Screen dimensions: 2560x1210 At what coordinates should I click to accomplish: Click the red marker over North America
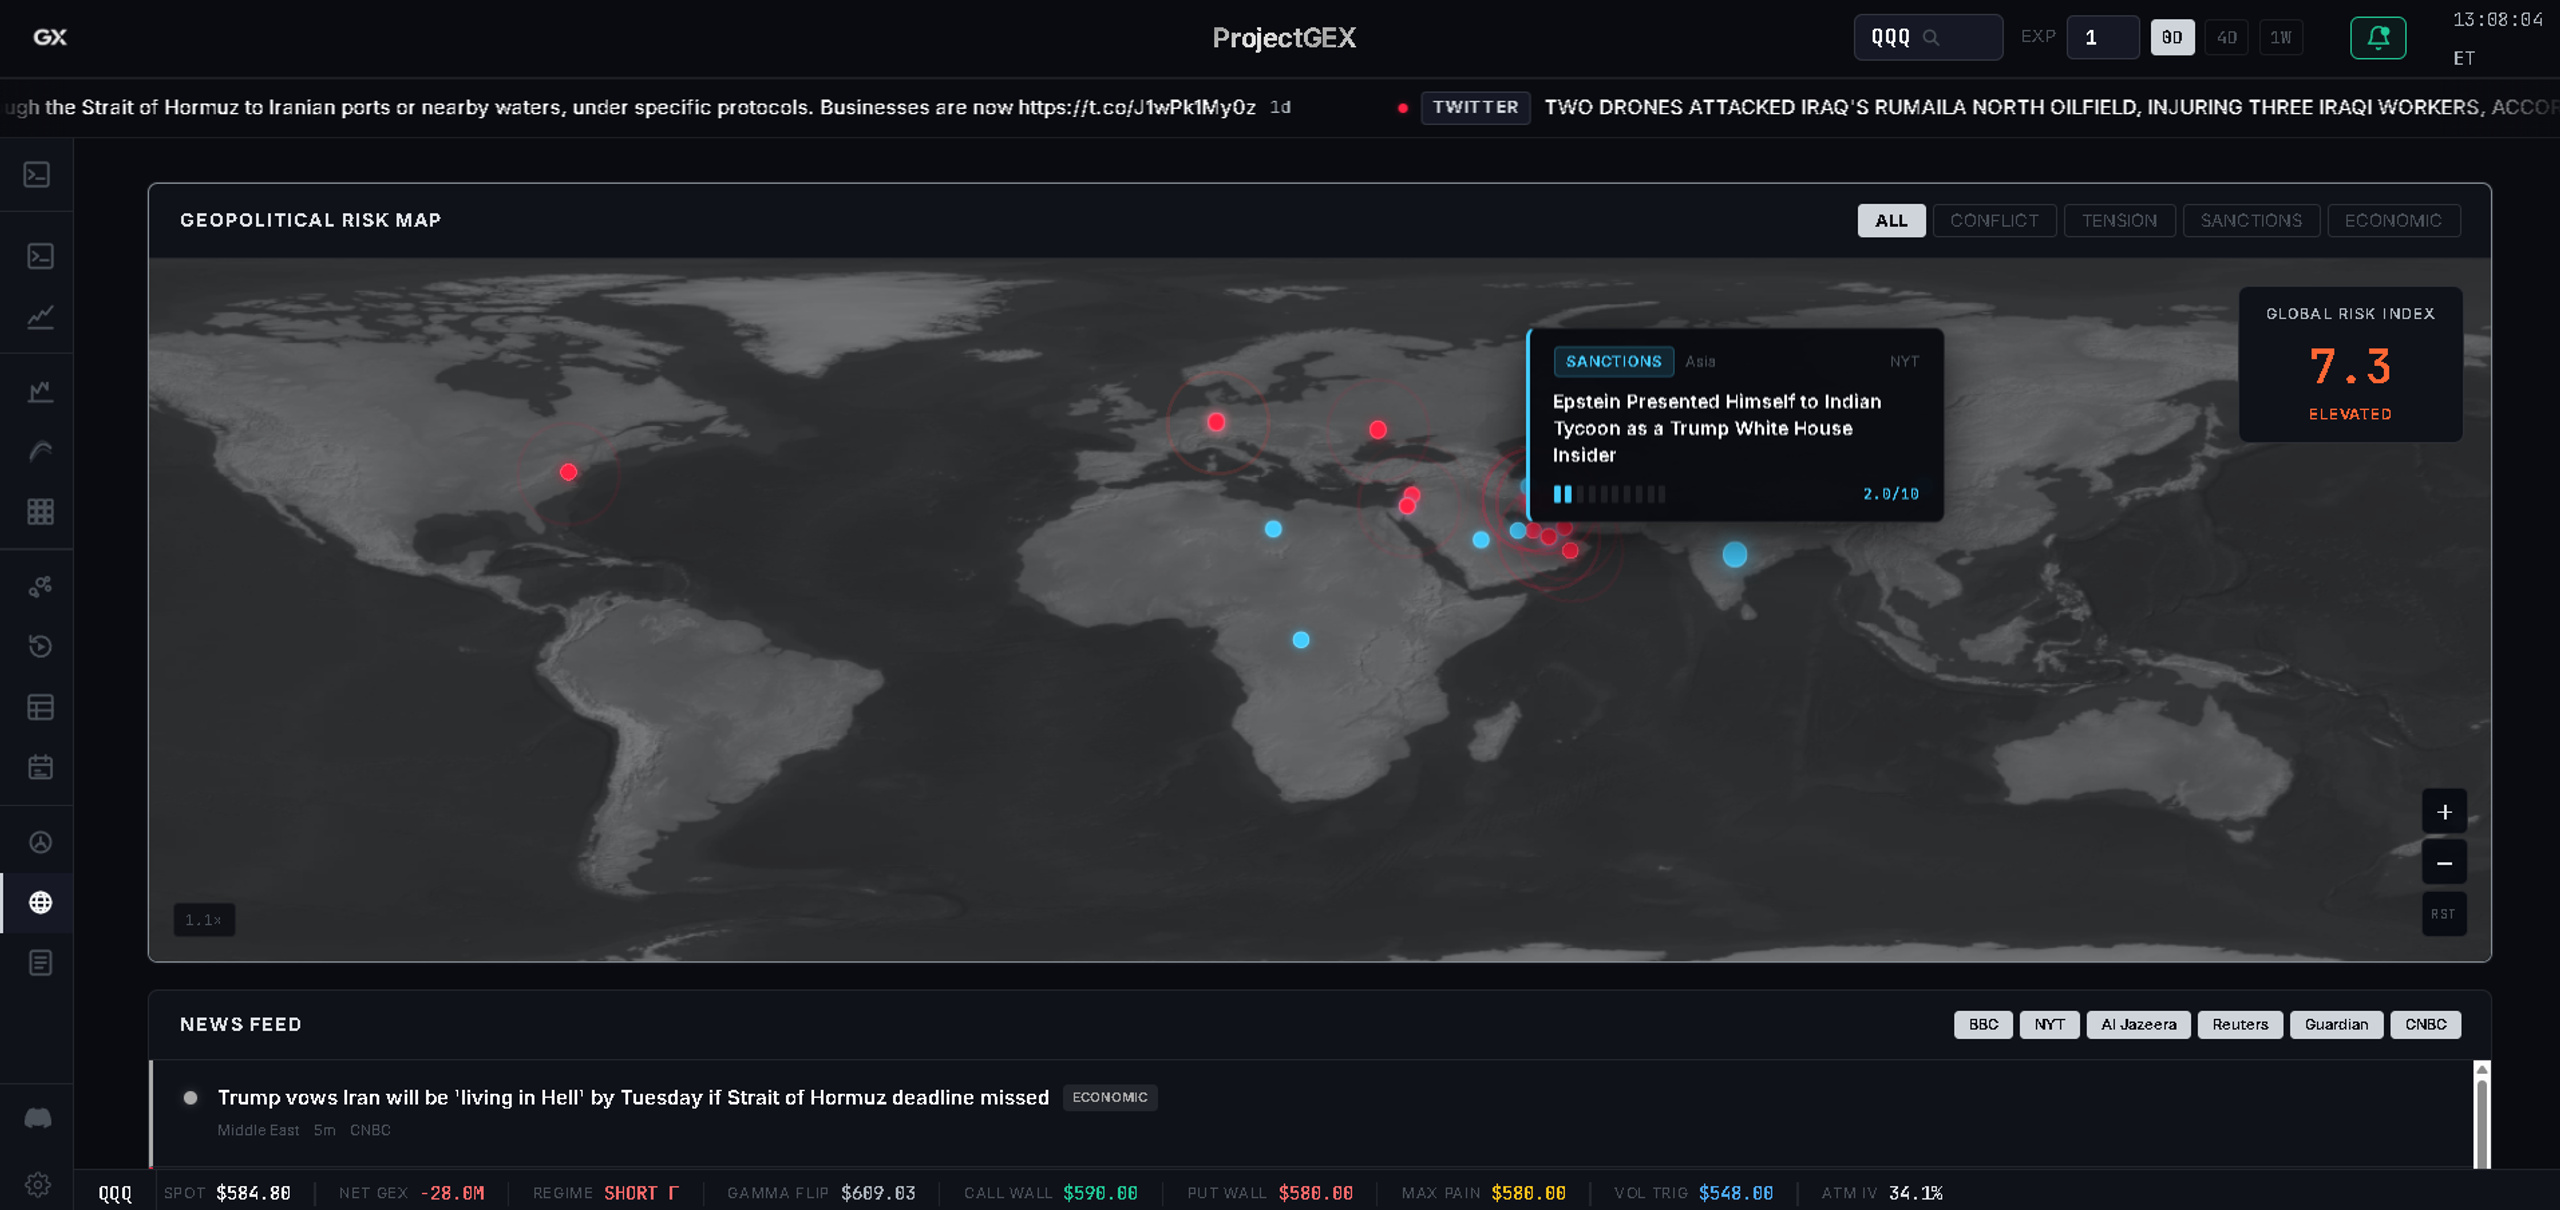click(568, 472)
